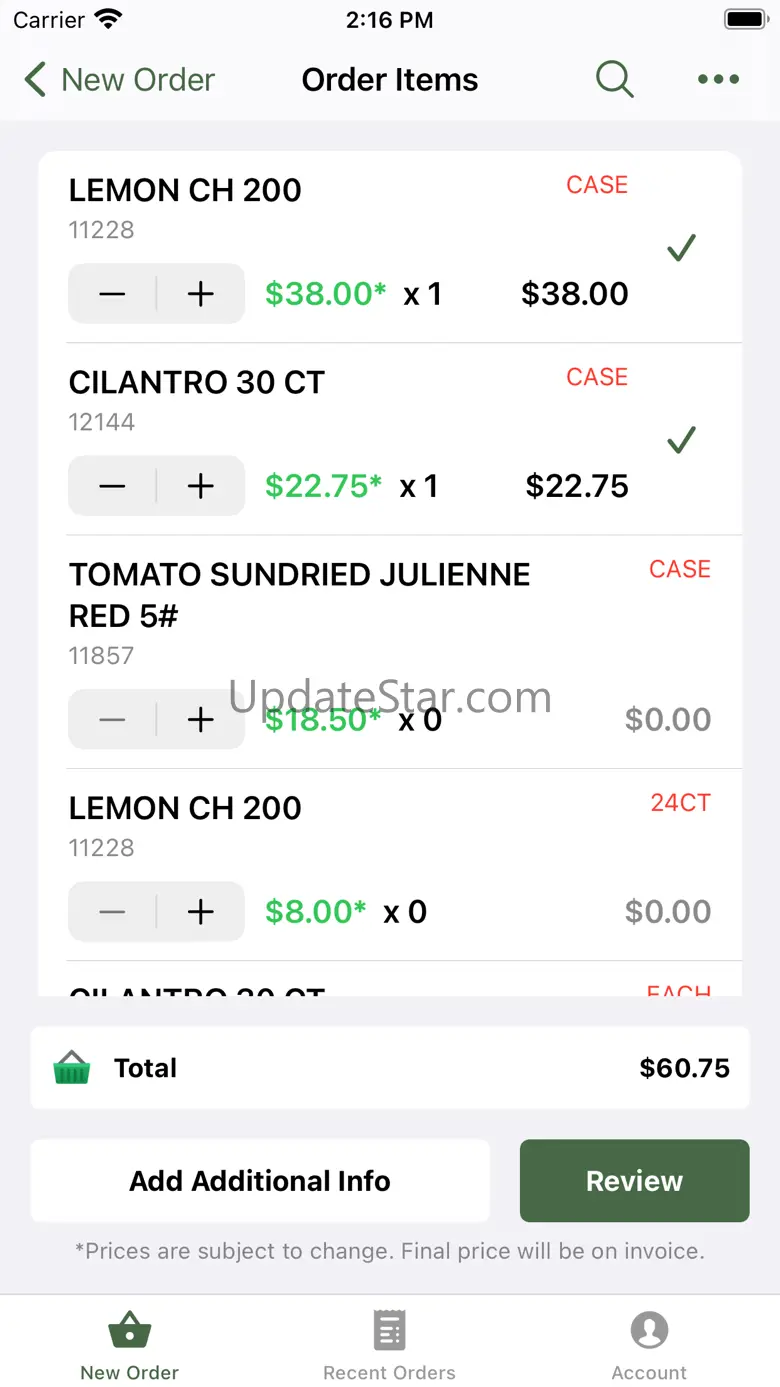
Task: Select the $38.00 lemon unit price
Action: click(x=325, y=294)
